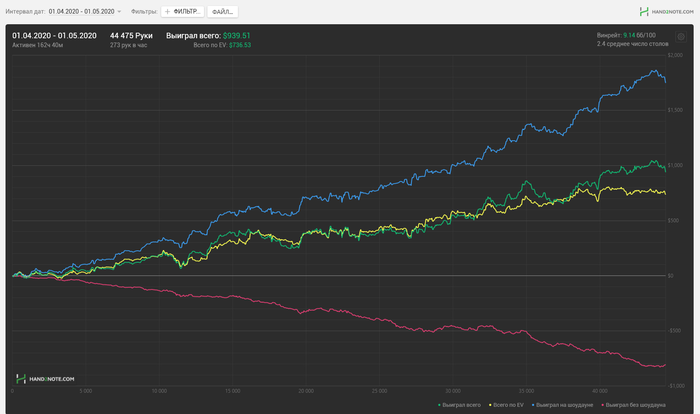
Task: Click the '273 рук в час' text
Action: (x=129, y=45)
